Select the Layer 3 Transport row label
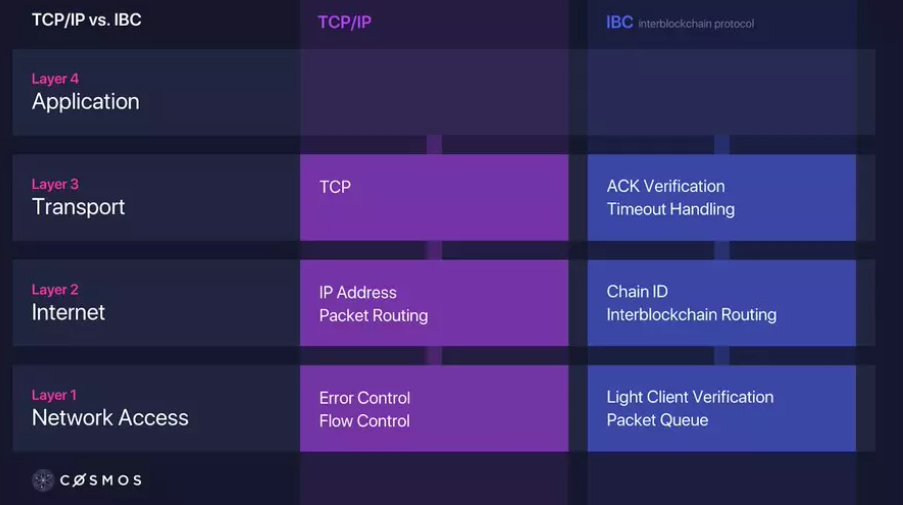 click(78, 197)
